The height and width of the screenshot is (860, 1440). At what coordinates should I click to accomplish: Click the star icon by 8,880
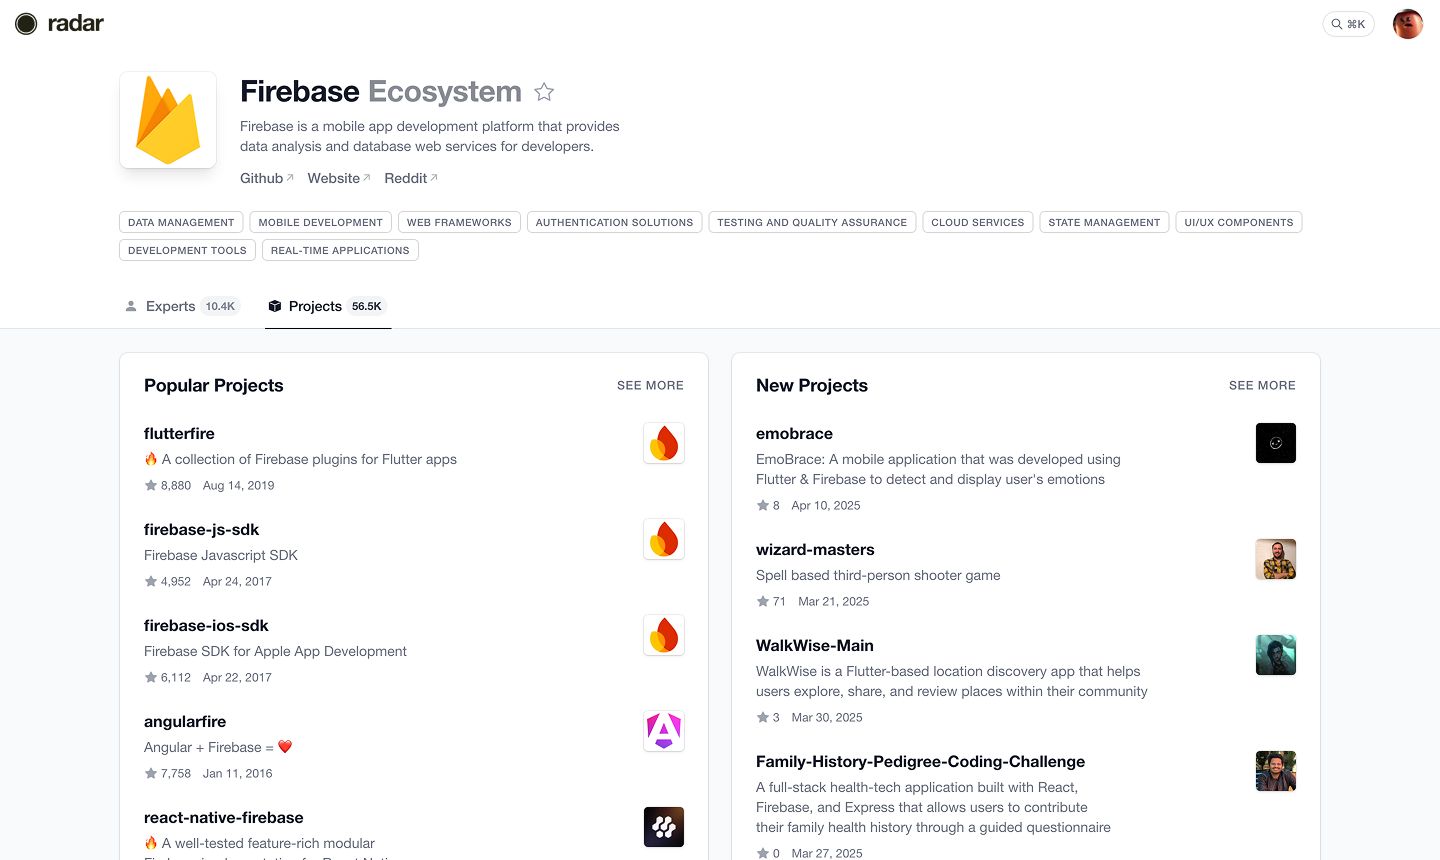click(x=151, y=485)
